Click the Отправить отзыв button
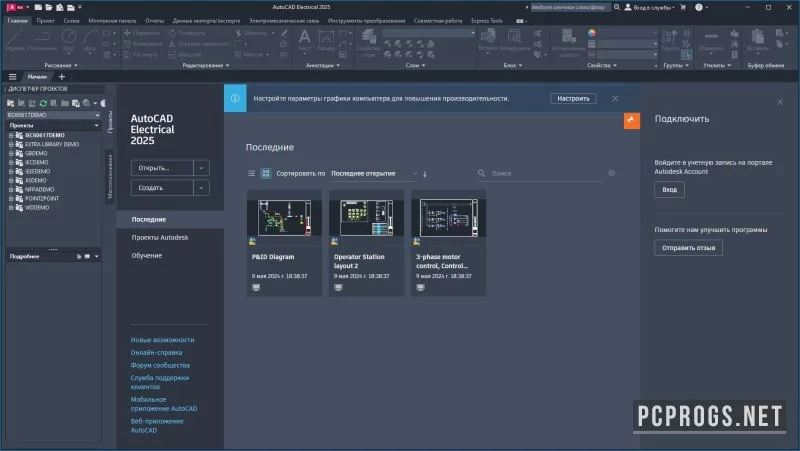800x451 pixels. (x=688, y=248)
